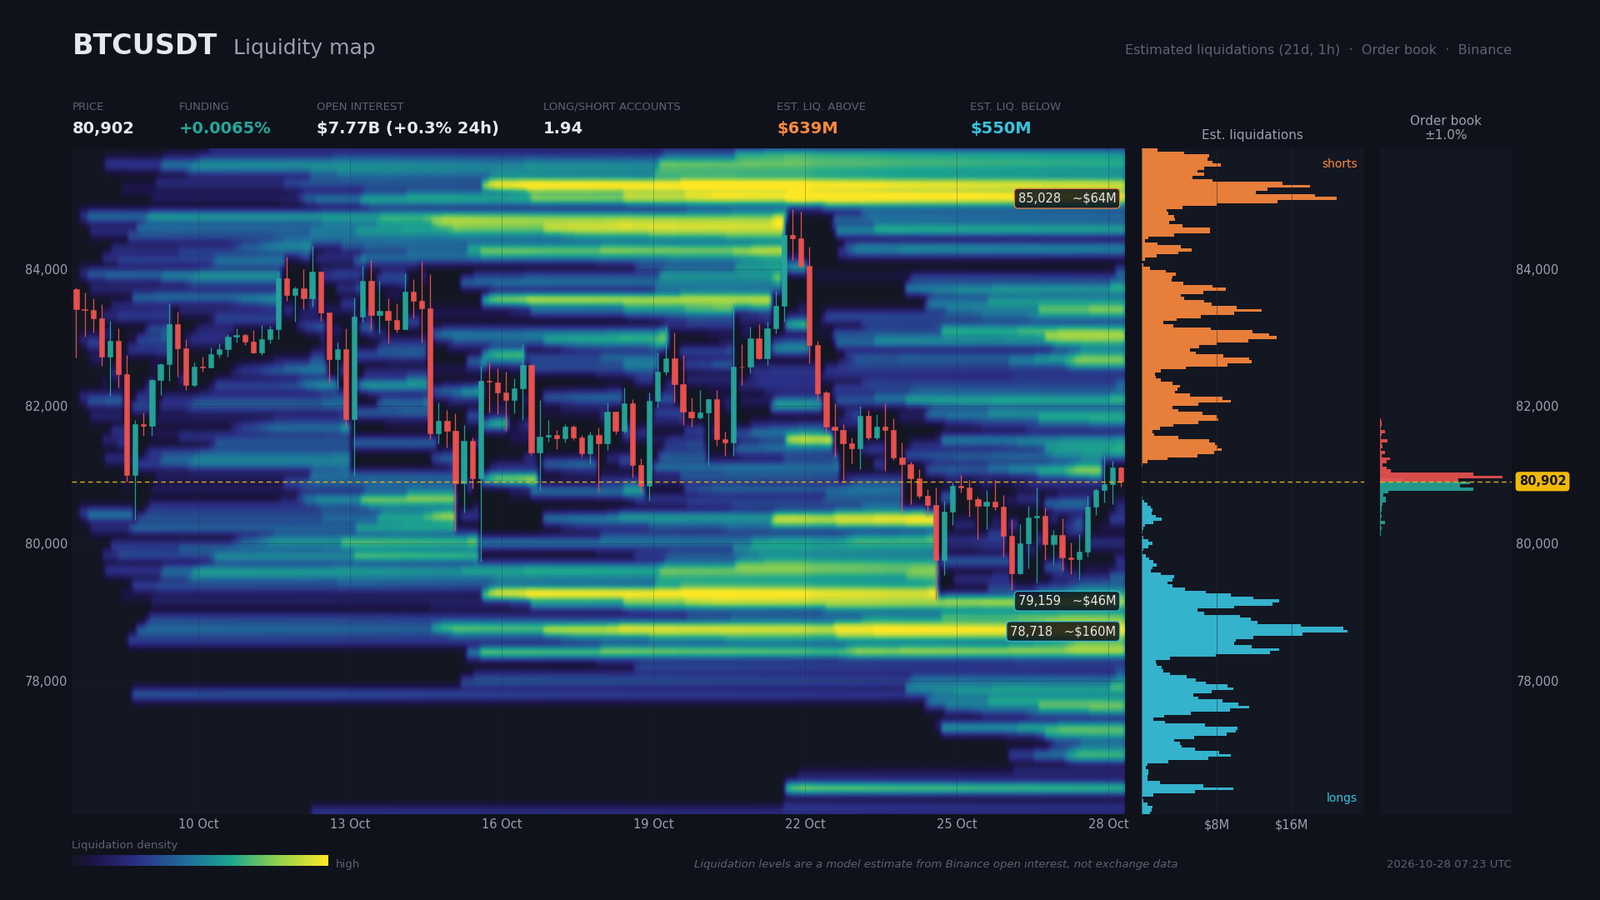The width and height of the screenshot is (1600, 900).
Task: Click the BTCUSDT symbol title
Action: 144,45
